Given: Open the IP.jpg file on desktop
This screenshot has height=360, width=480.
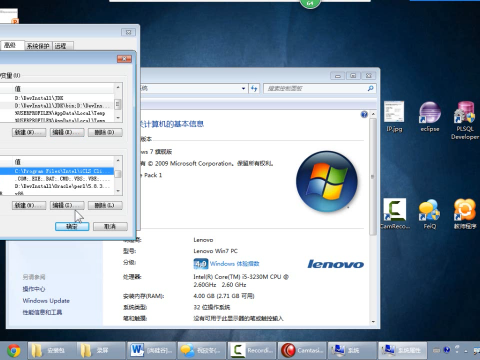Looking at the screenshot, I should (x=394, y=117).
